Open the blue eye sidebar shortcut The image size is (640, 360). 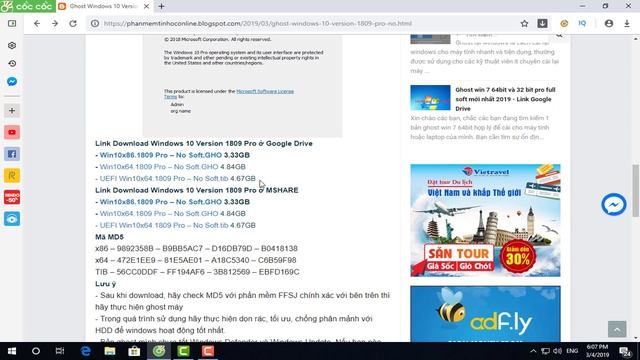pyautogui.click(x=12, y=219)
